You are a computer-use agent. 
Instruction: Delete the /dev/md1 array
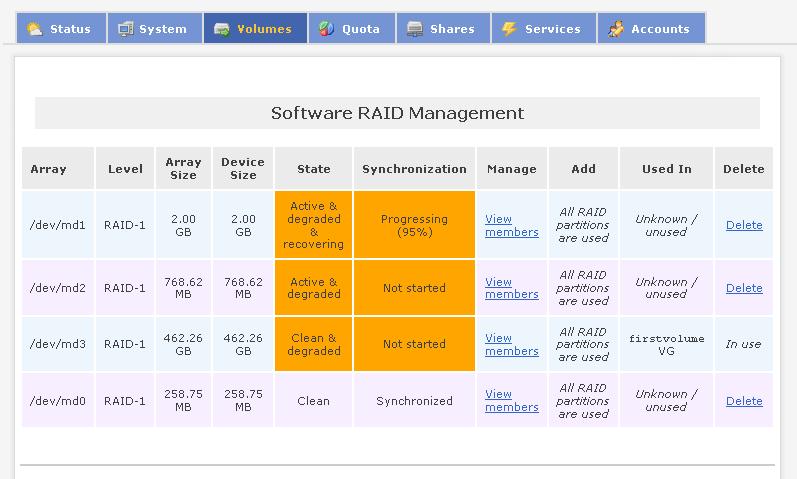(x=743, y=225)
